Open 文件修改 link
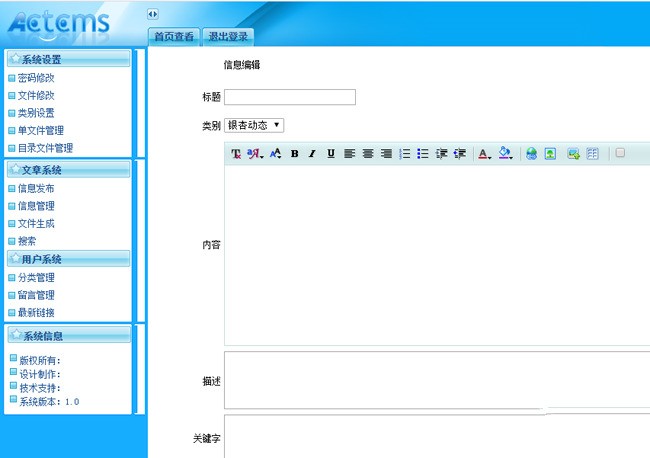Image resolution: width=650 pixels, height=458 pixels. click(x=36, y=95)
